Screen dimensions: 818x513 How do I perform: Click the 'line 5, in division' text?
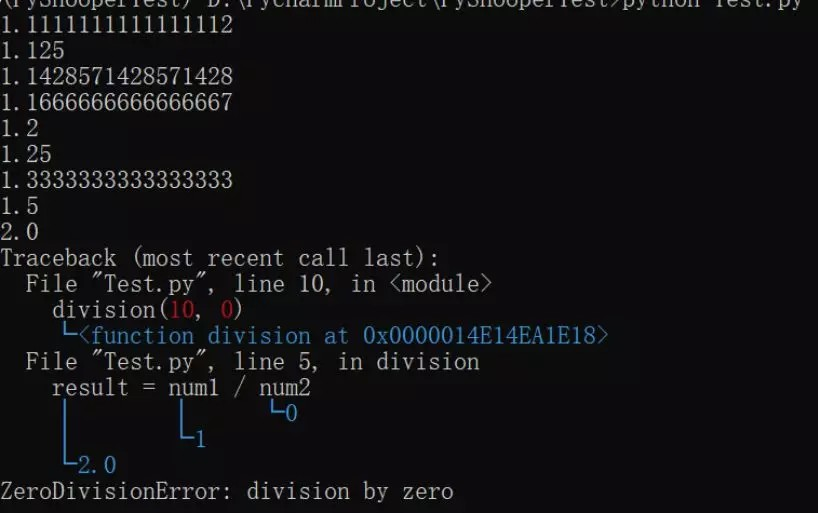pos(356,362)
